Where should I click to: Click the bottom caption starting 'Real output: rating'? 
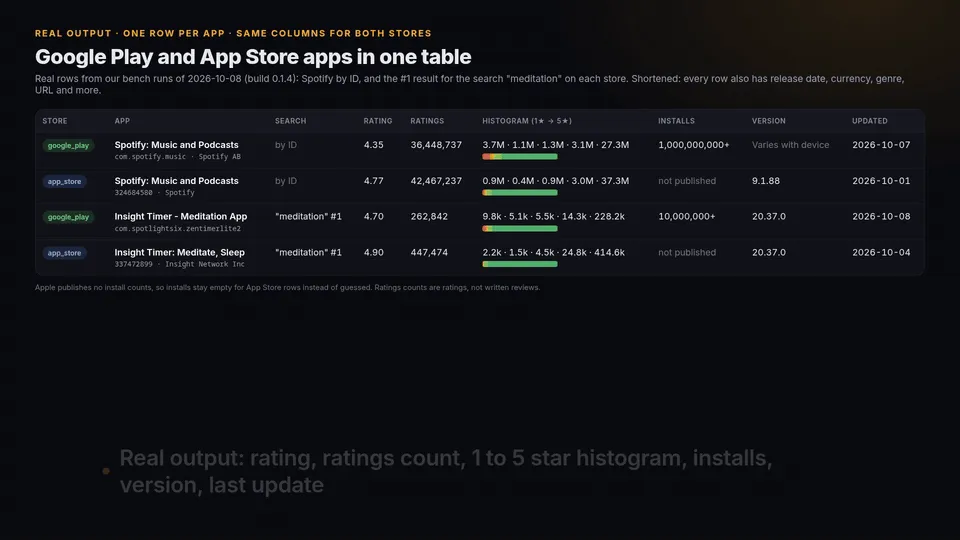[x=446, y=471]
